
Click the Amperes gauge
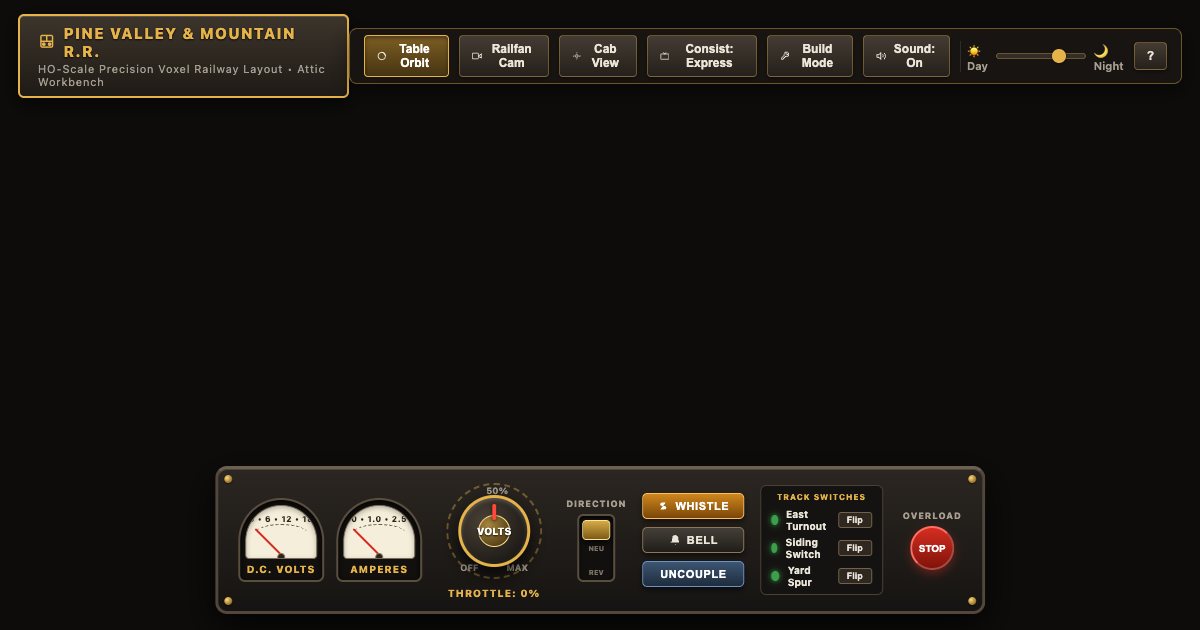pos(379,540)
